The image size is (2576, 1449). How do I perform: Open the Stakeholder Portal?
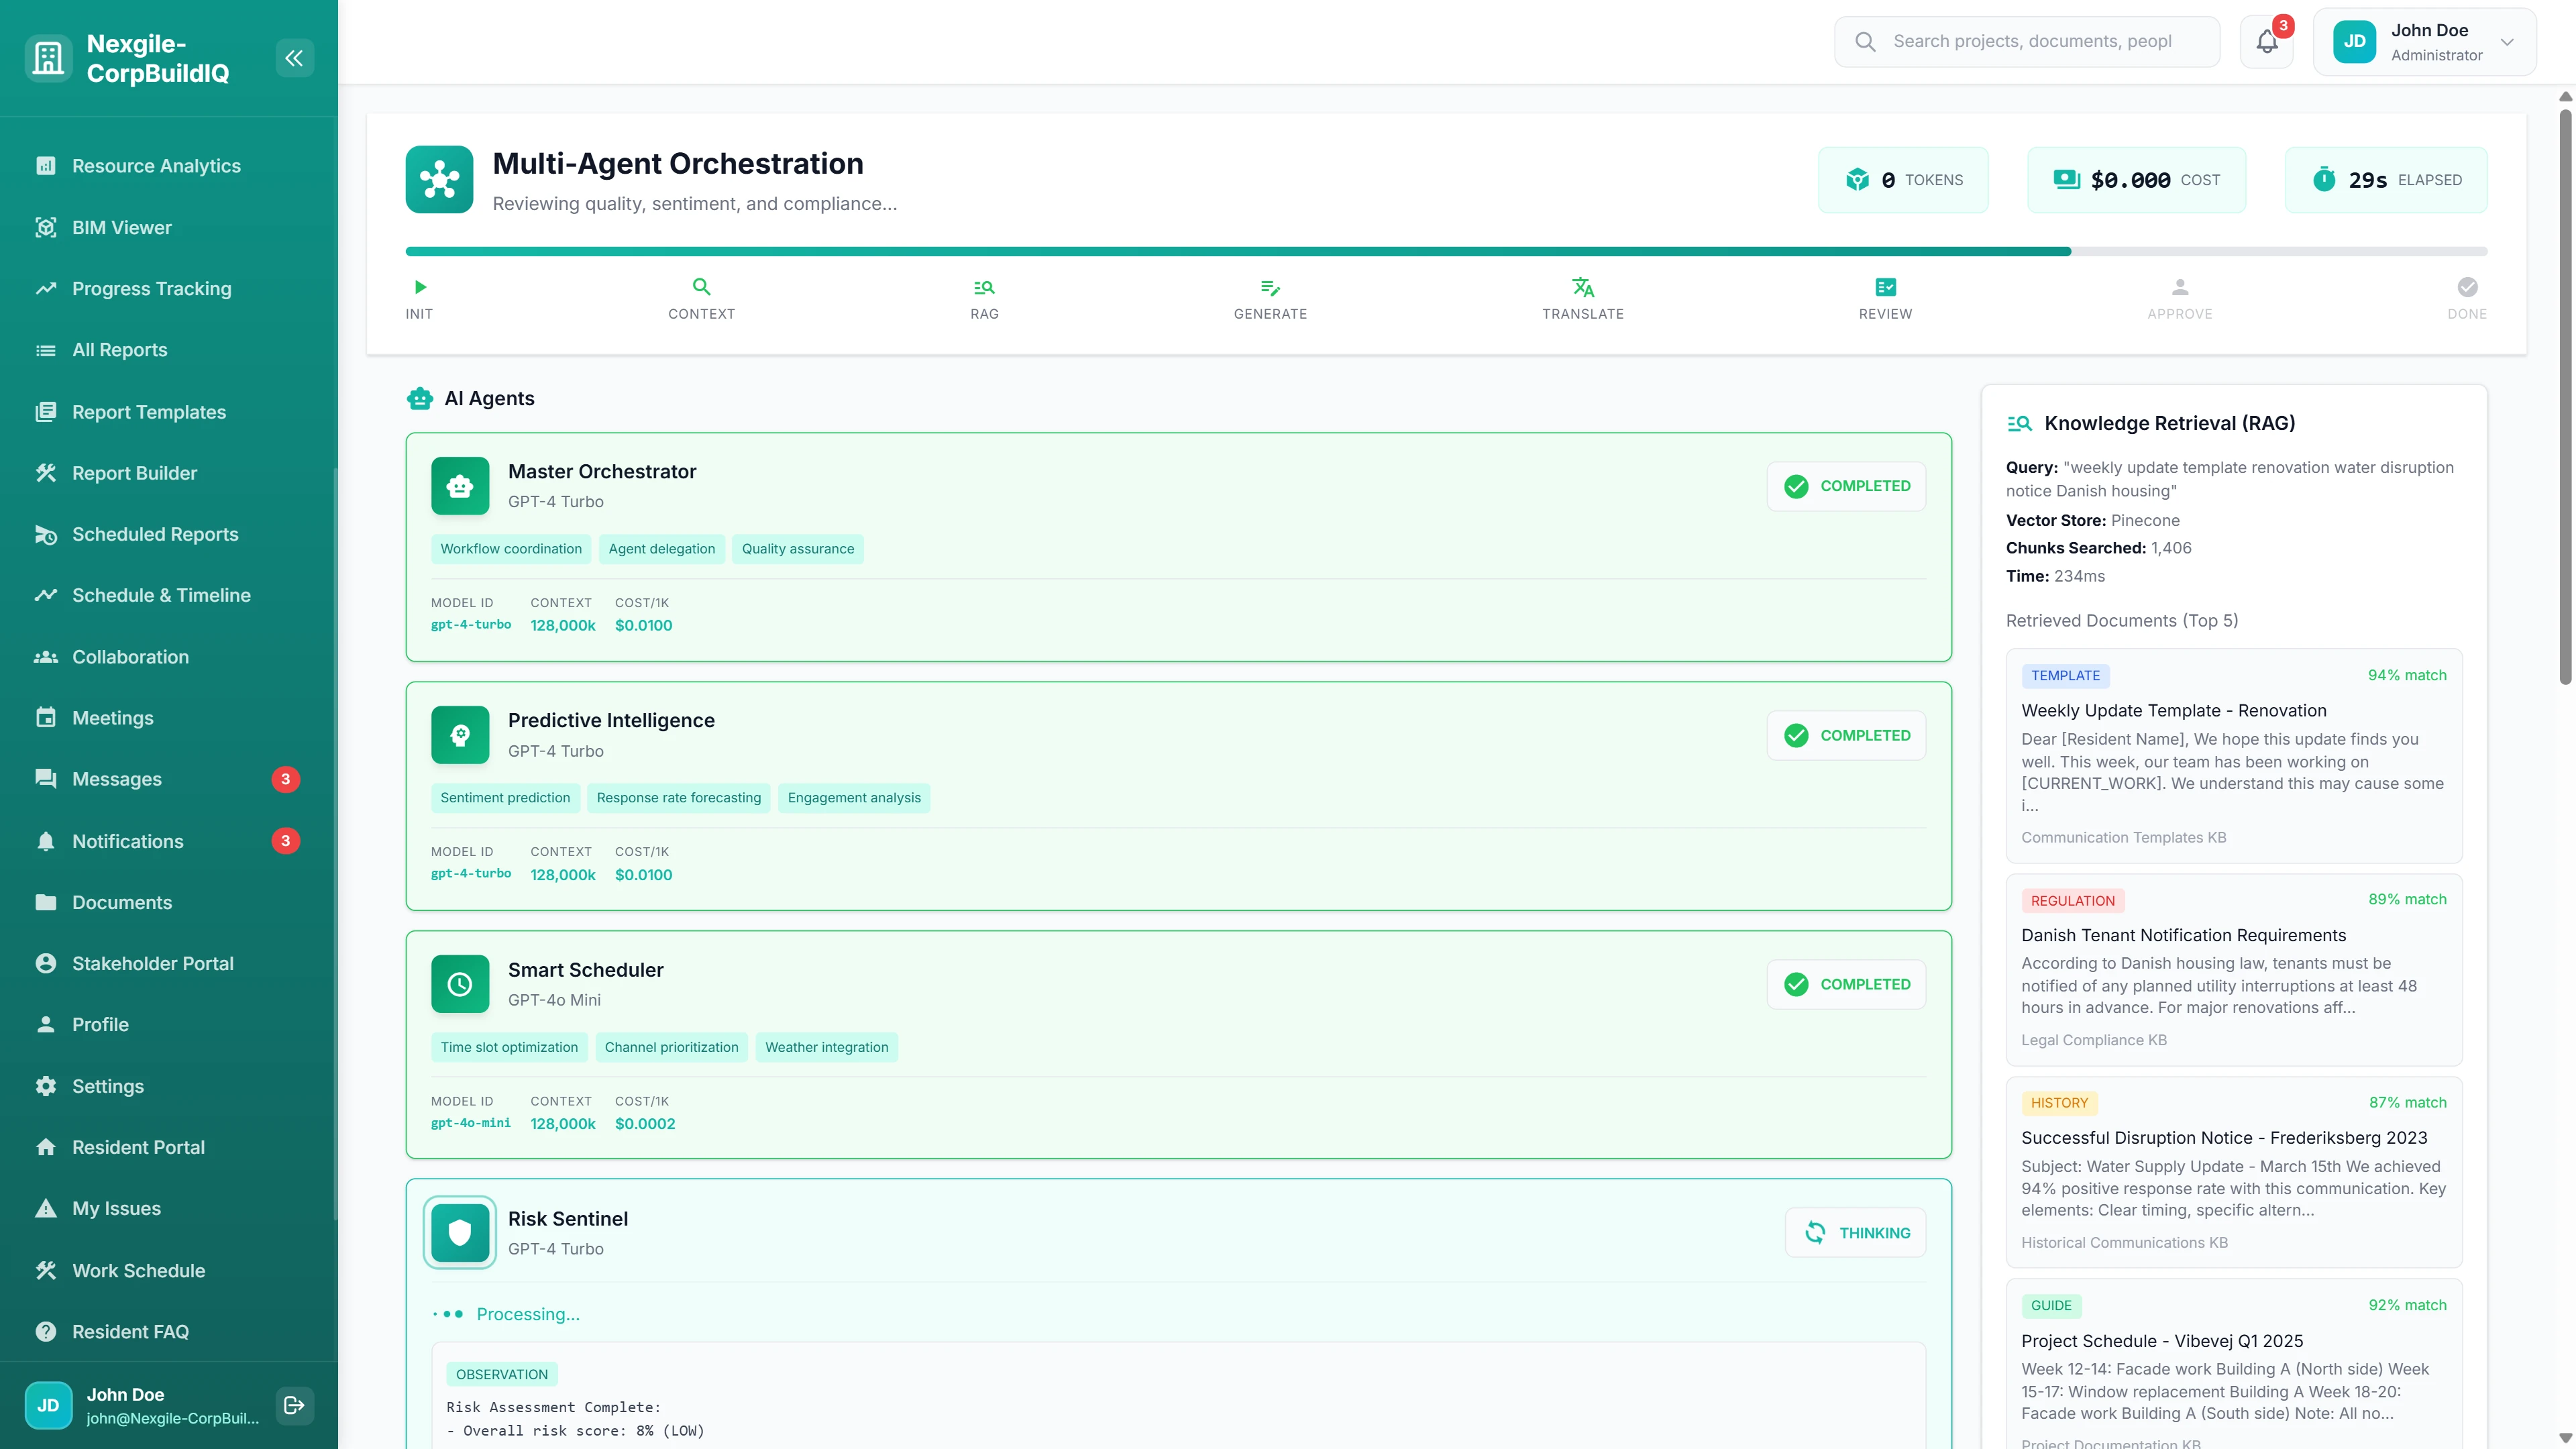[153, 963]
